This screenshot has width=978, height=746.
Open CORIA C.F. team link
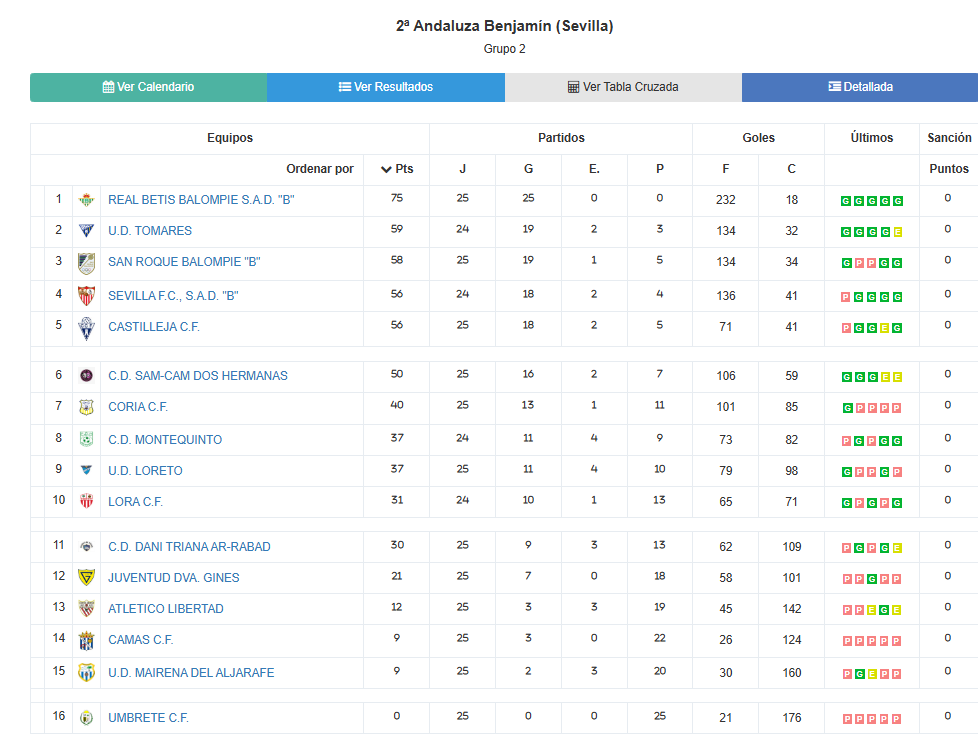[x=138, y=407]
